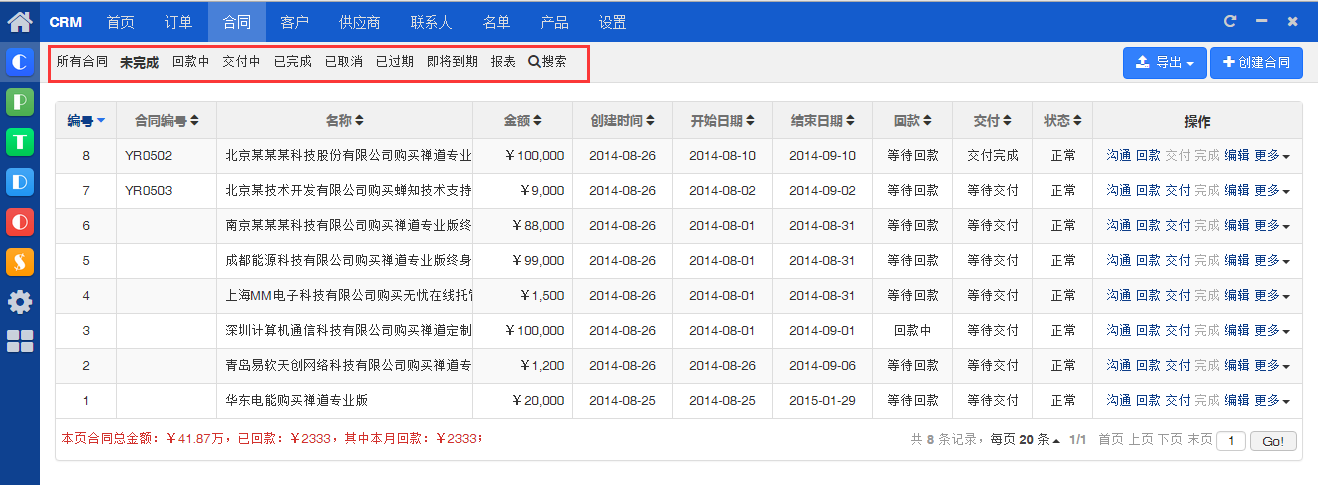The width and height of the screenshot is (1318, 485).
Task: Show 所有合同 filter tab
Action: point(82,62)
